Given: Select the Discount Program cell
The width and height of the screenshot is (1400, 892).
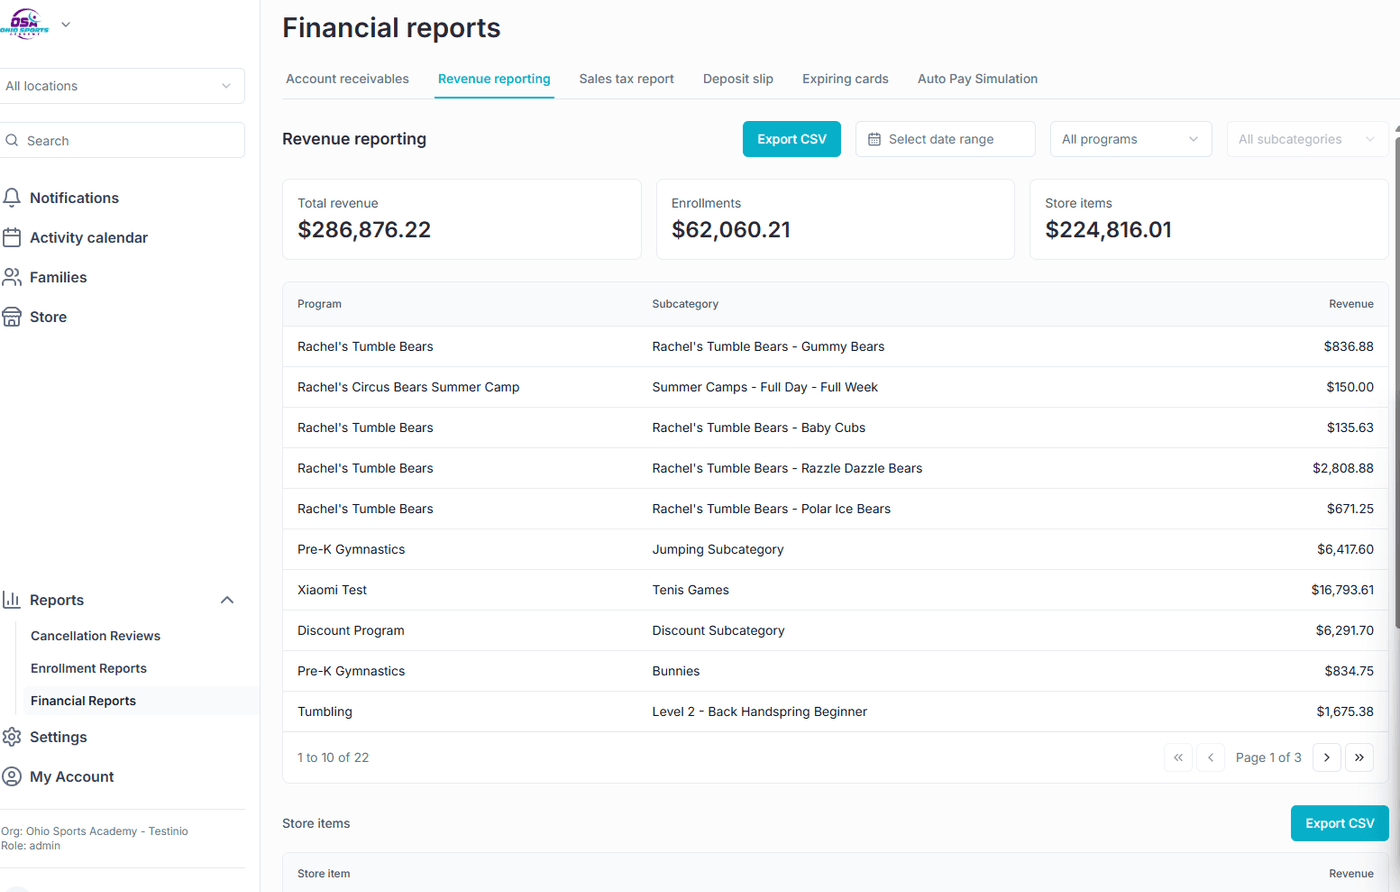Looking at the screenshot, I should (x=351, y=631).
